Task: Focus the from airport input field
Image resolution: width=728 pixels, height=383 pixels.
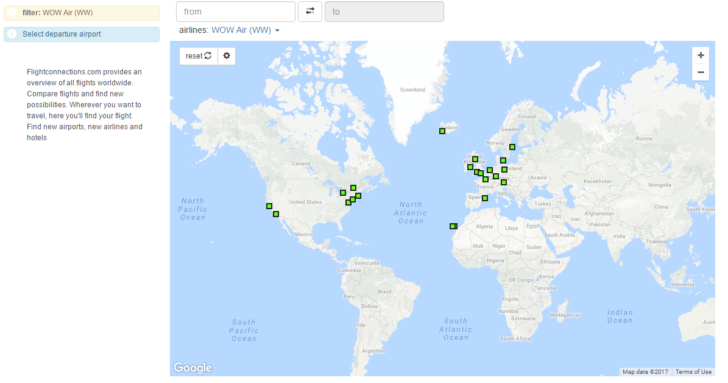Action: point(236,11)
